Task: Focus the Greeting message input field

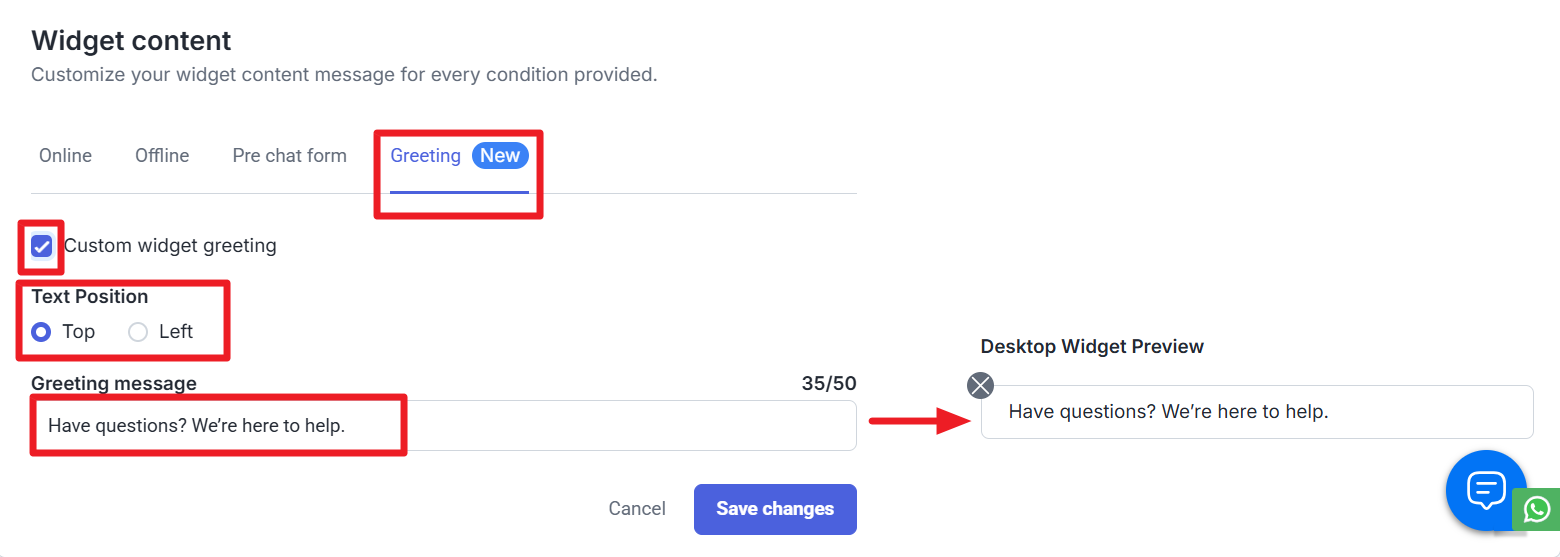Action: 600,426
